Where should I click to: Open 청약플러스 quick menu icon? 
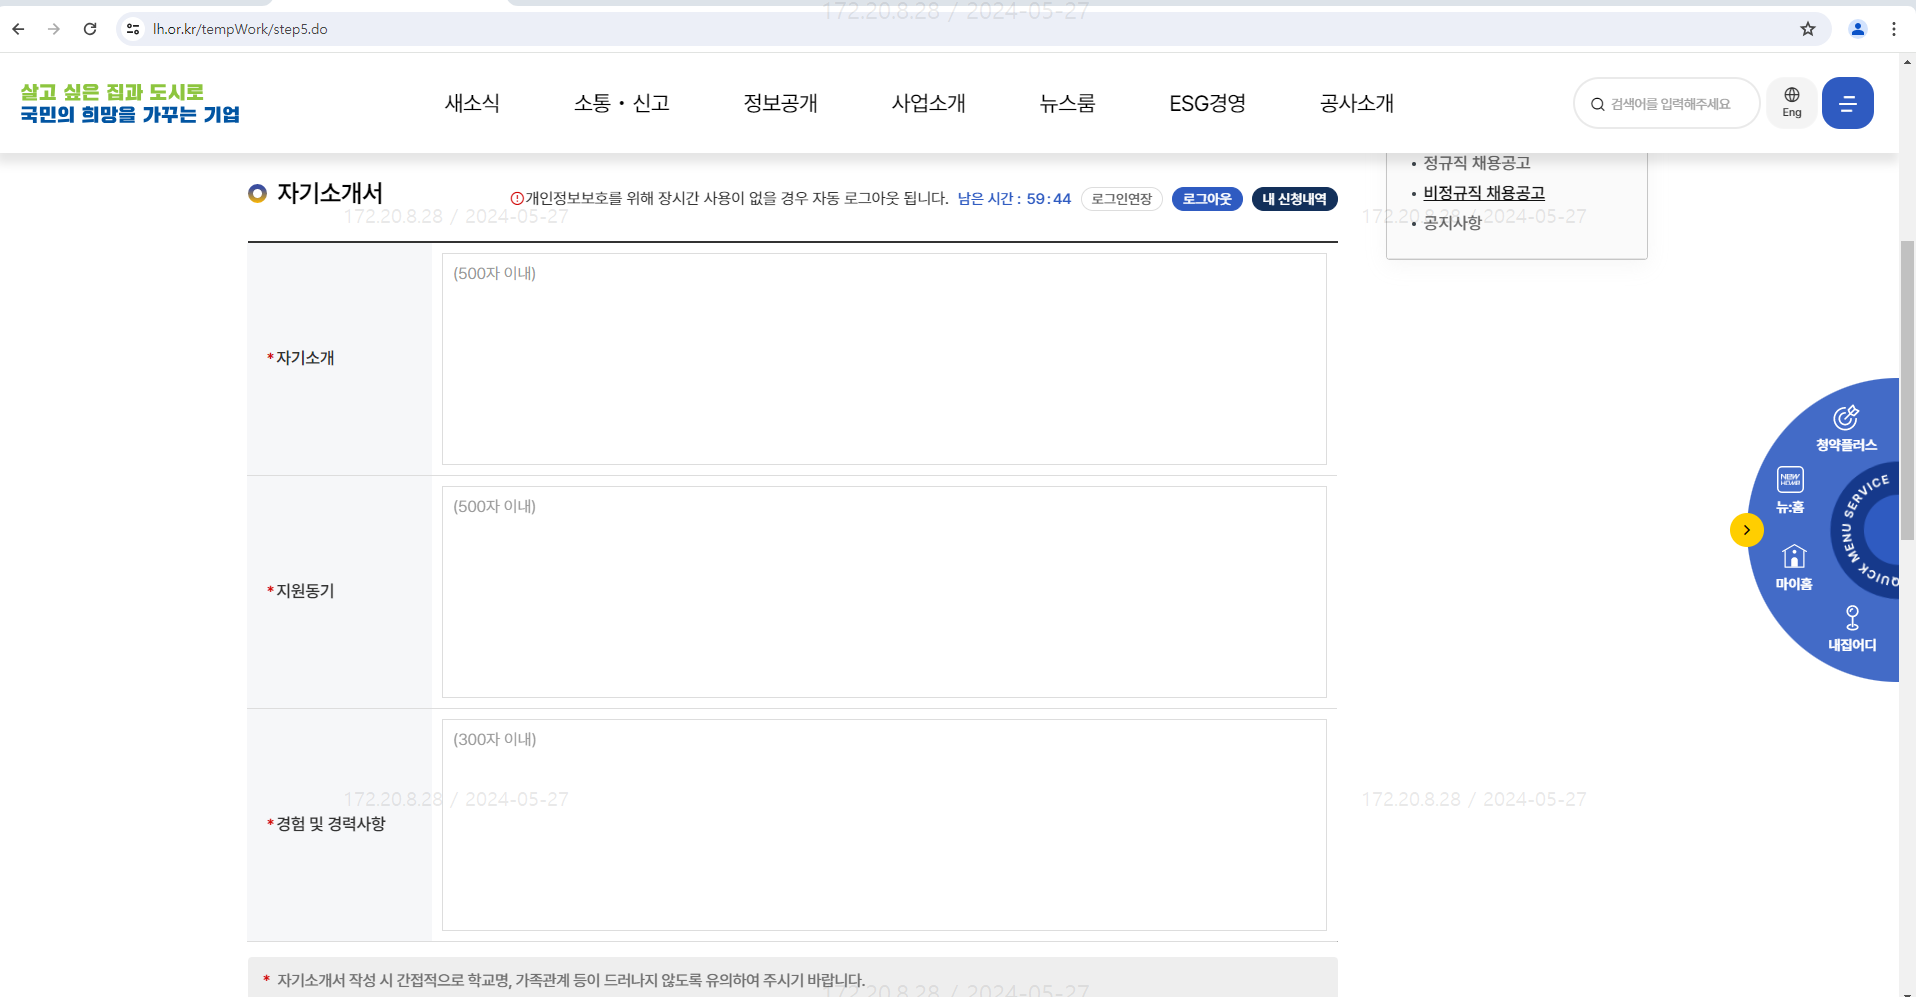1846,428
